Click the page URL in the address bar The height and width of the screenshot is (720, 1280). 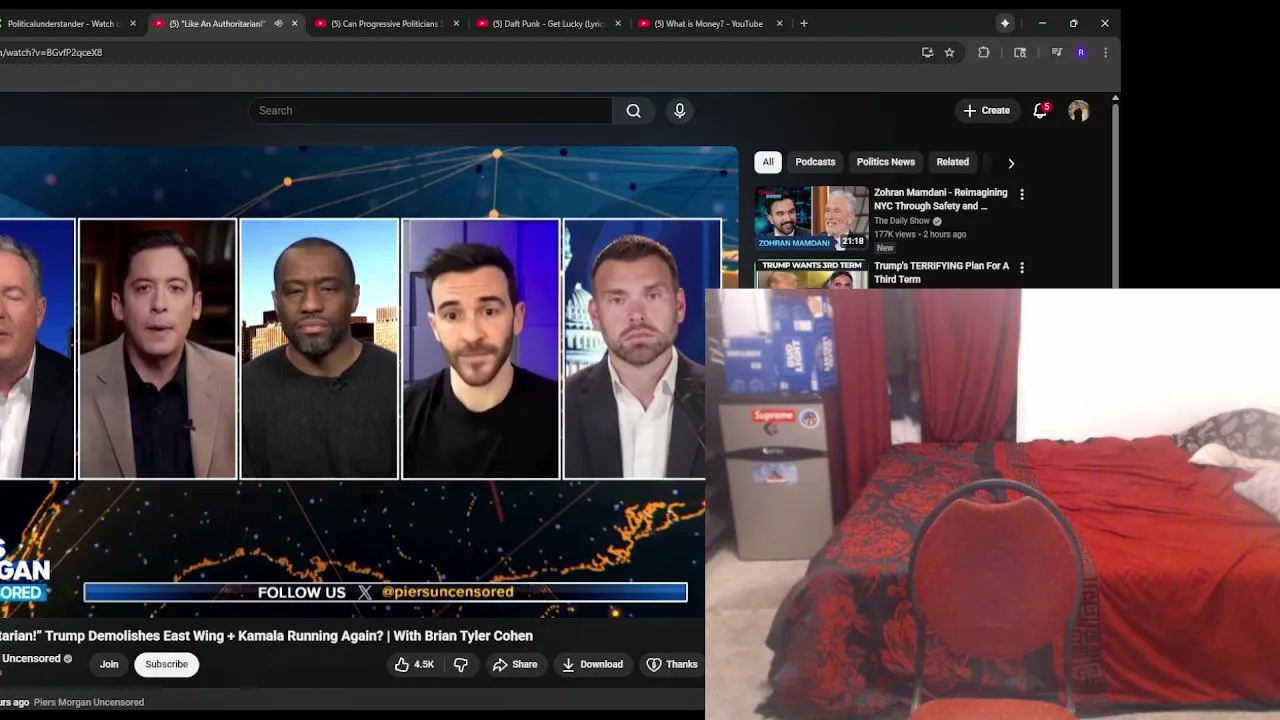[51, 53]
